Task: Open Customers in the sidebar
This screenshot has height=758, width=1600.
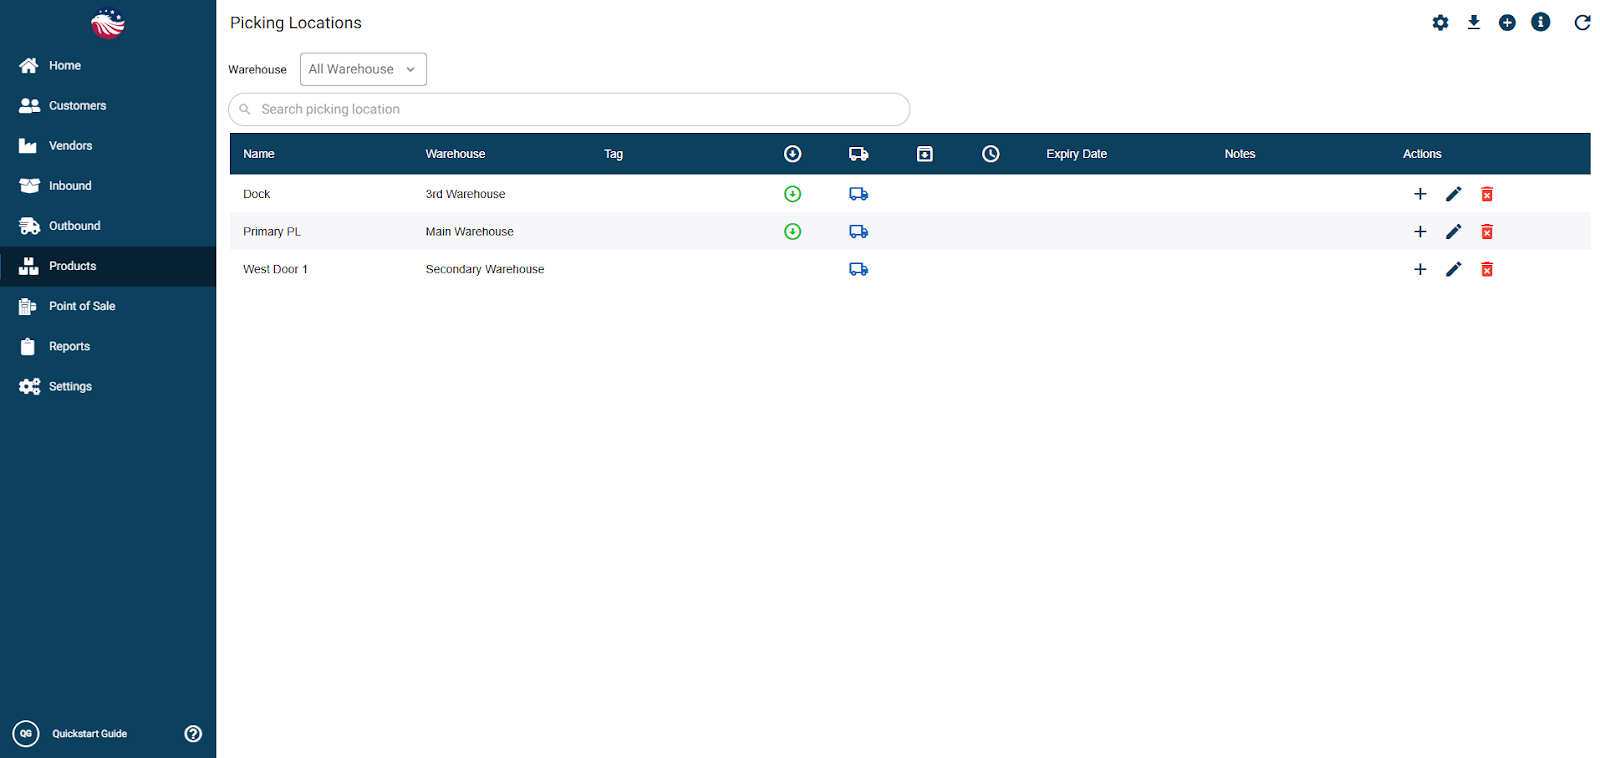Action: 108,106
